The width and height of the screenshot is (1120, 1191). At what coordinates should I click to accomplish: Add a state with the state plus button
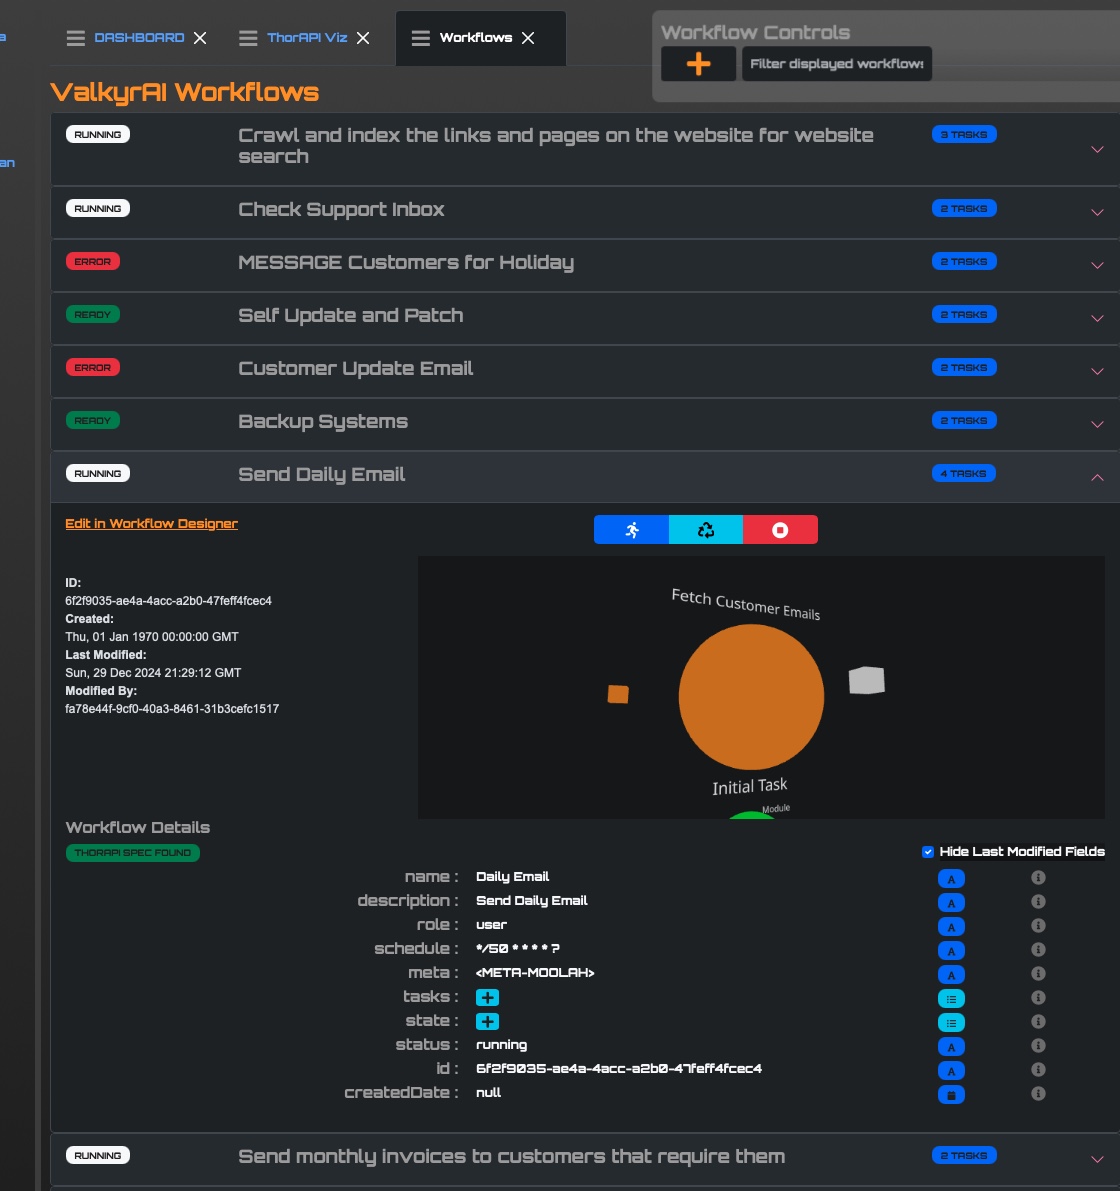pos(487,1022)
